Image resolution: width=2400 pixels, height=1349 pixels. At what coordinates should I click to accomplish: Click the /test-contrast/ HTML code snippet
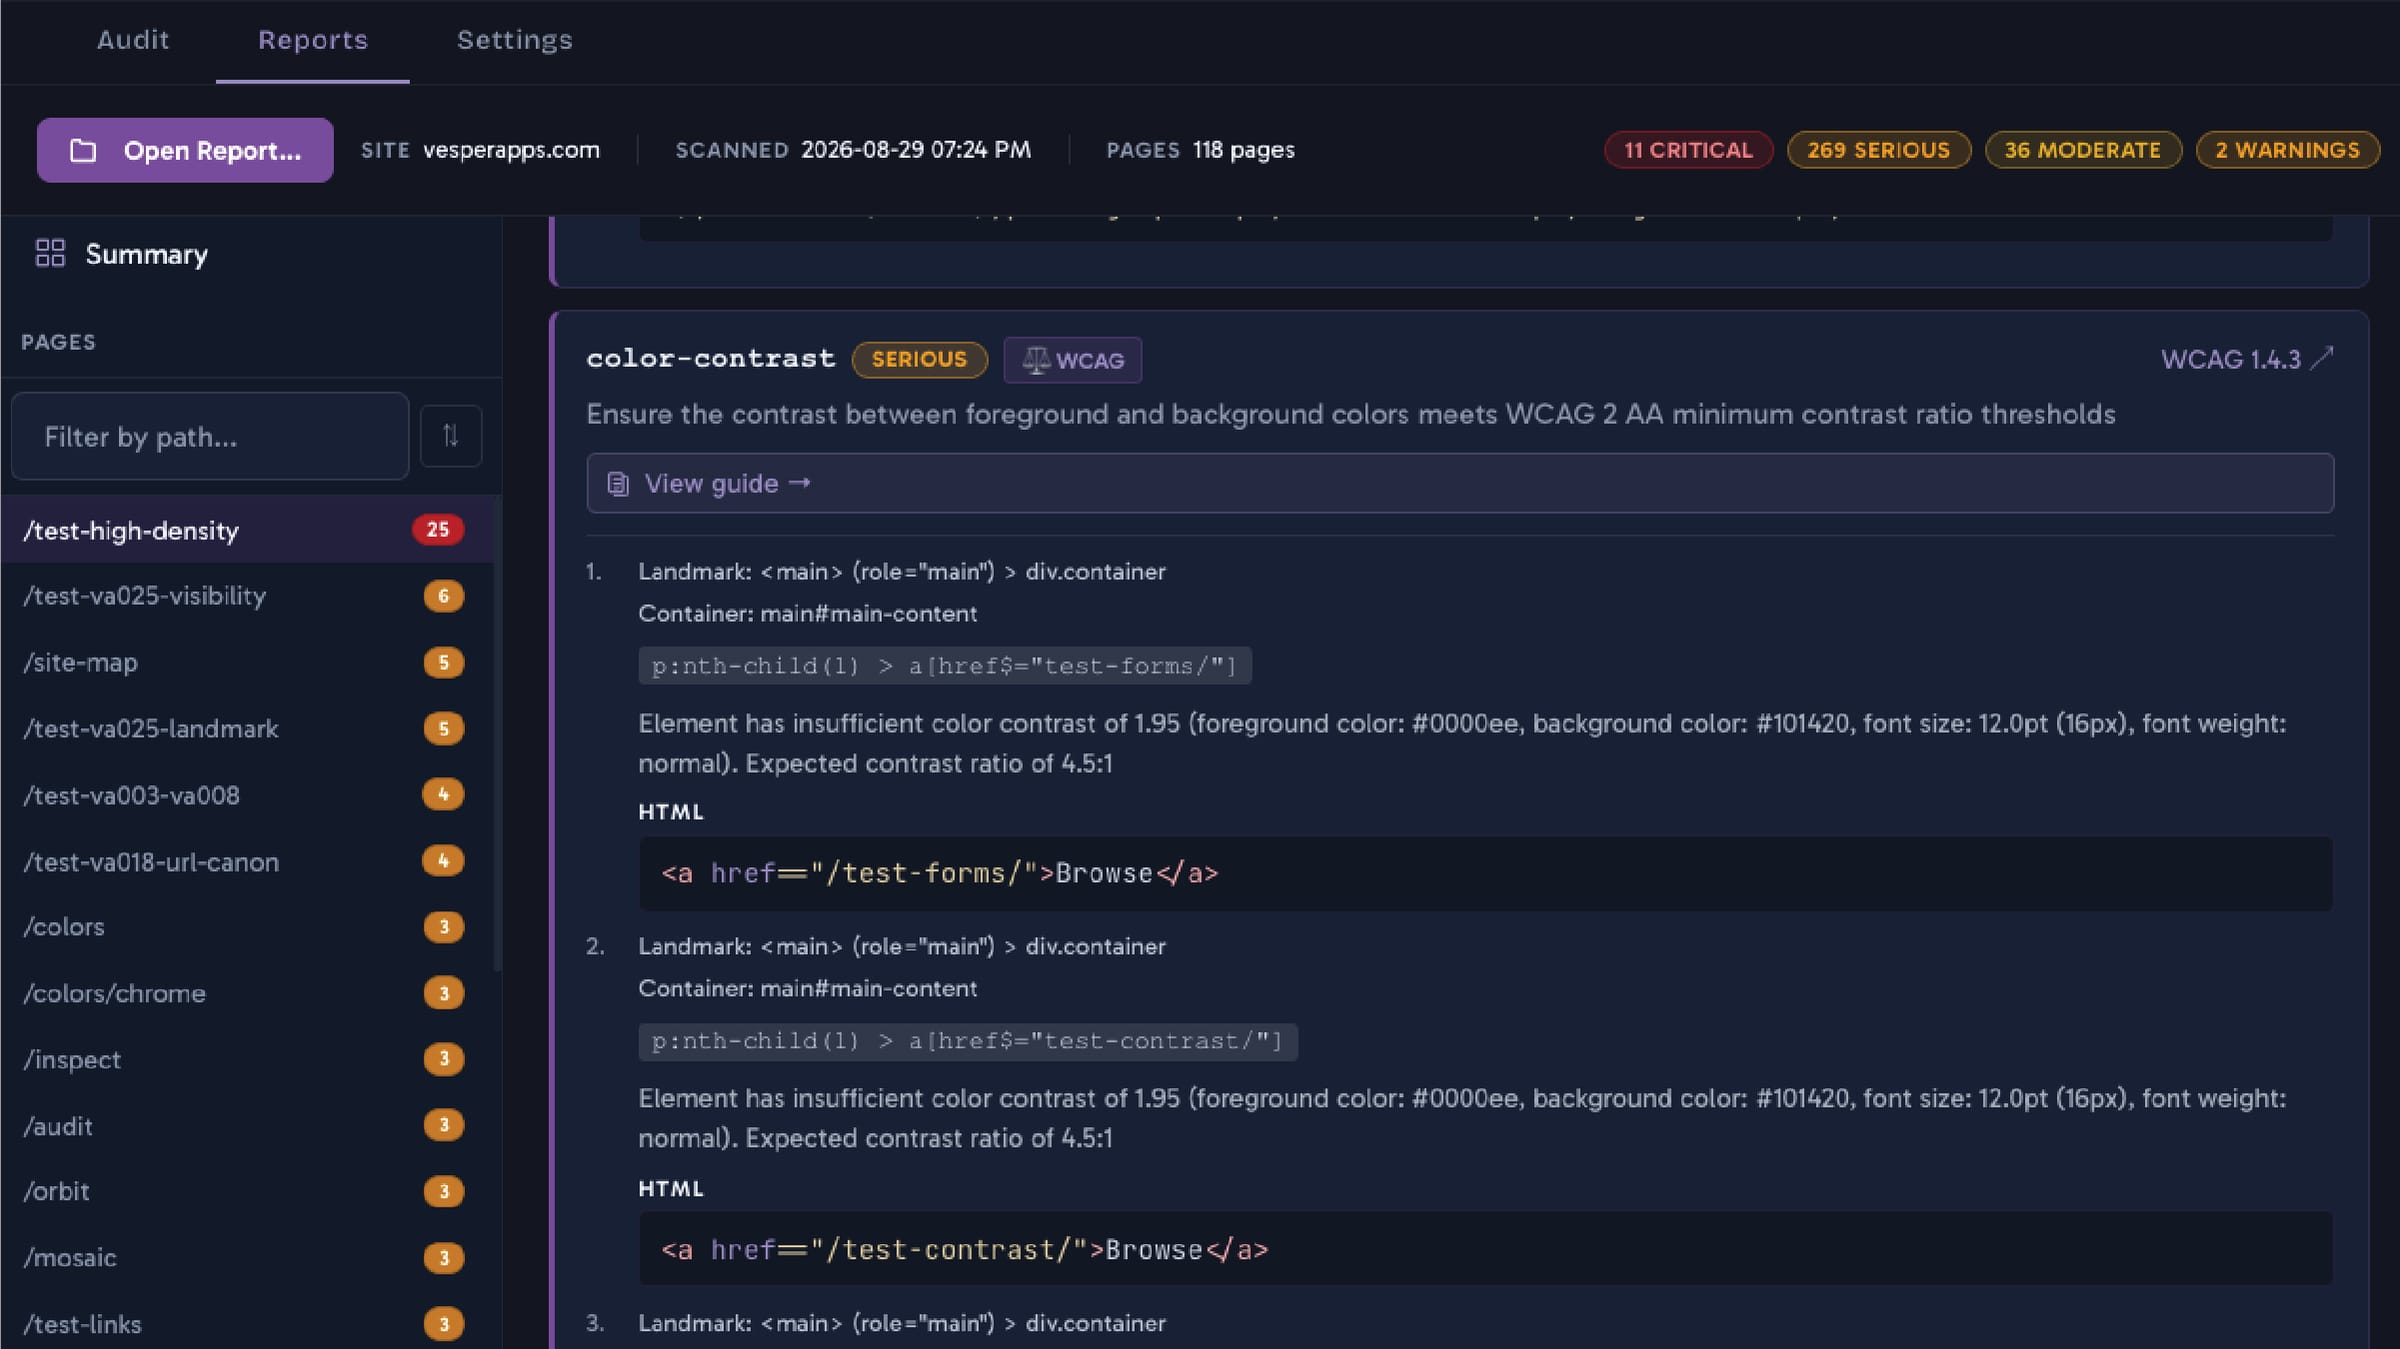pyautogui.click(x=1485, y=1249)
